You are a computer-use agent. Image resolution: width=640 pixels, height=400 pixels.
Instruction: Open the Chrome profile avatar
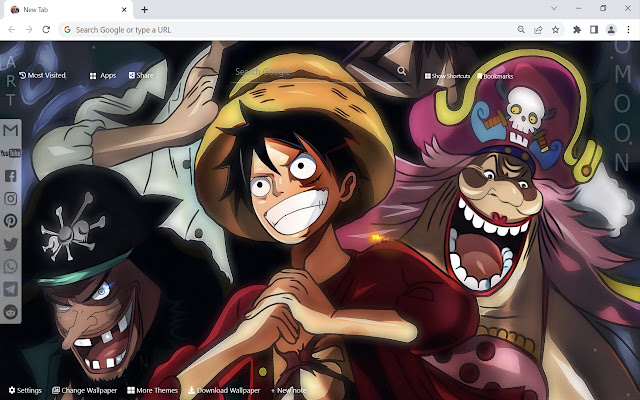click(611, 29)
